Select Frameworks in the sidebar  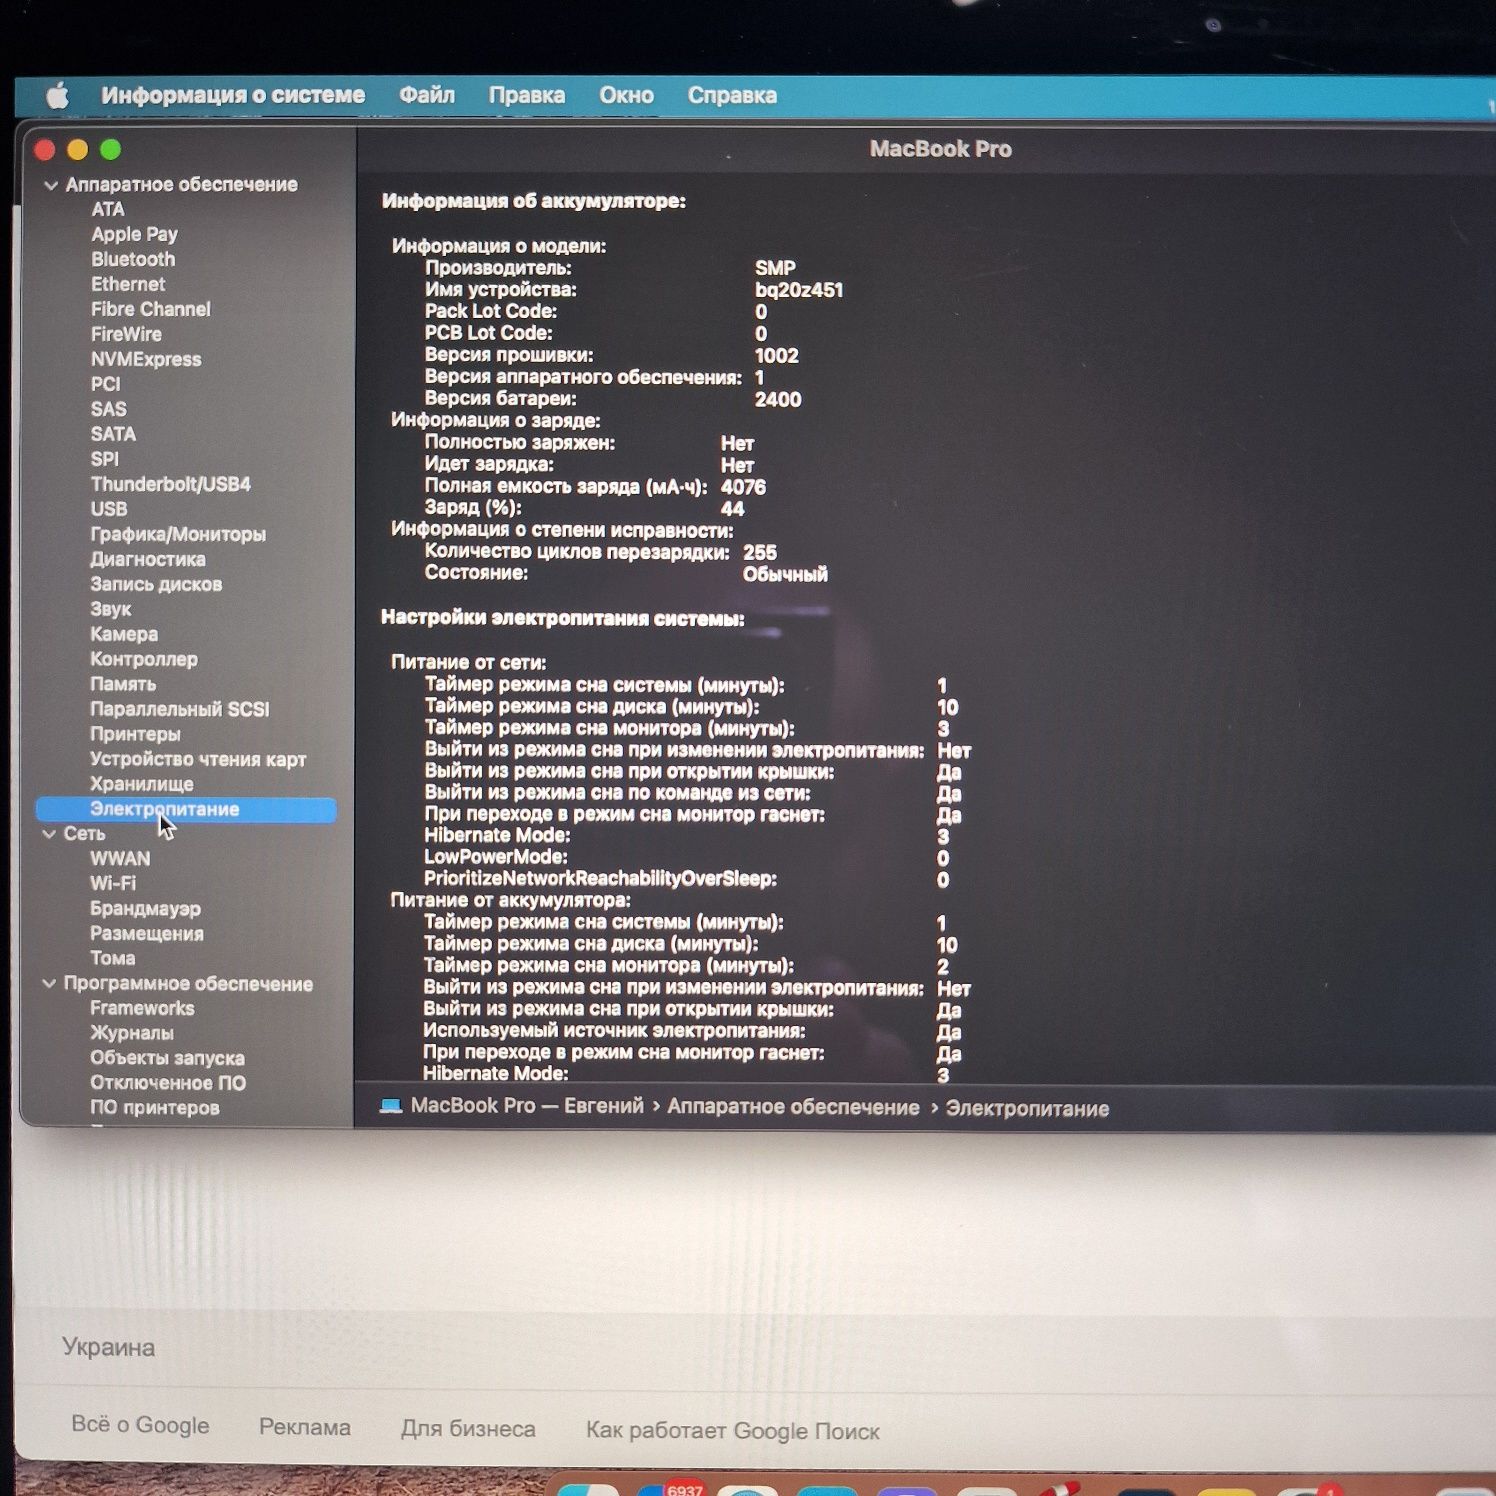[142, 1008]
